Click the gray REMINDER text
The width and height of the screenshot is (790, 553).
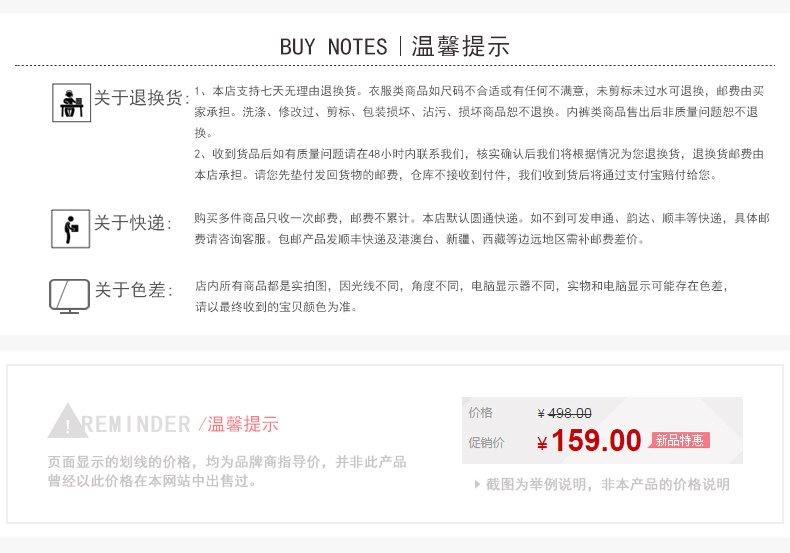136,424
